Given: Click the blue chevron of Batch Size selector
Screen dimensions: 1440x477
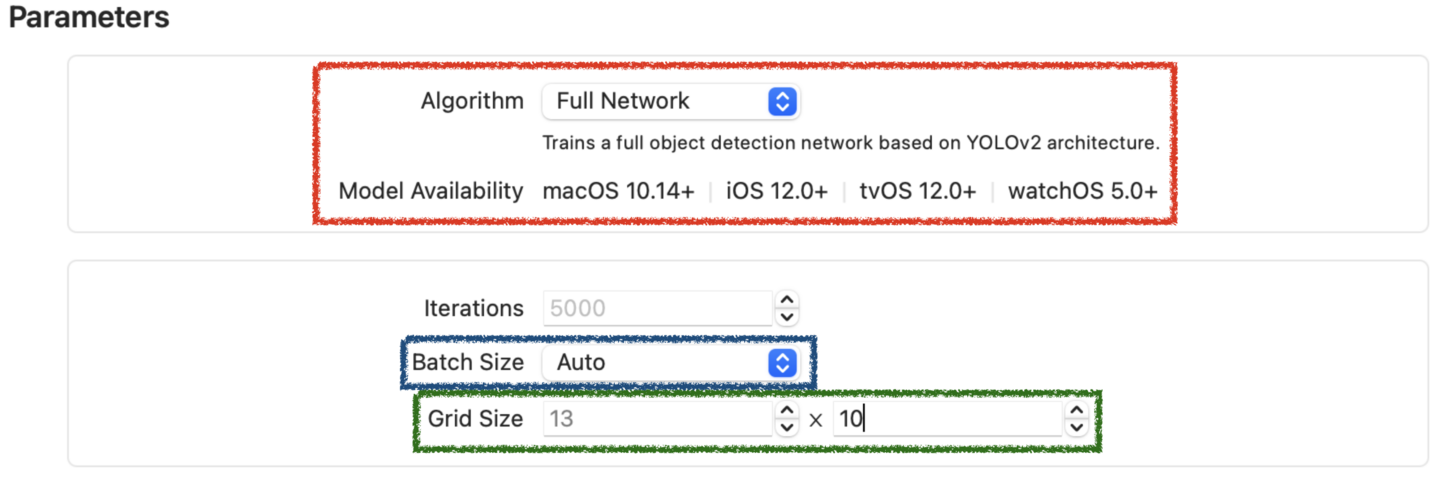Looking at the screenshot, I should (782, 362).
